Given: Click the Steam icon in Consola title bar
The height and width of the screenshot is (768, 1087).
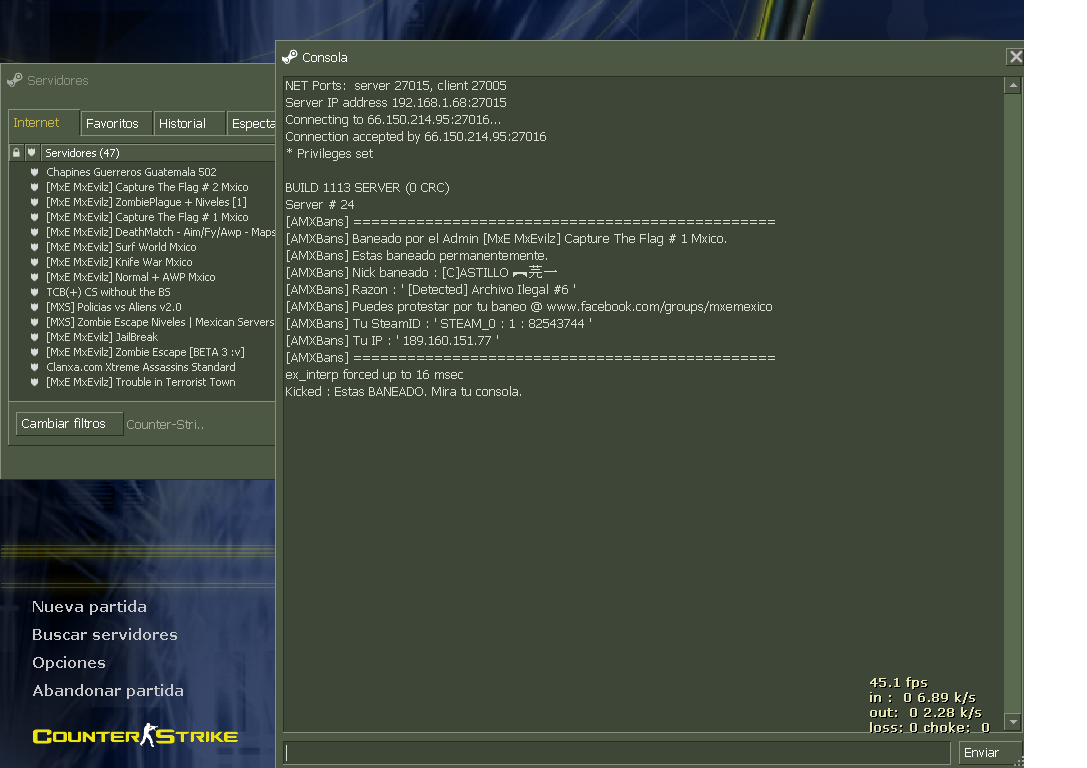Looking at the screenshot, I should (290, 57).
